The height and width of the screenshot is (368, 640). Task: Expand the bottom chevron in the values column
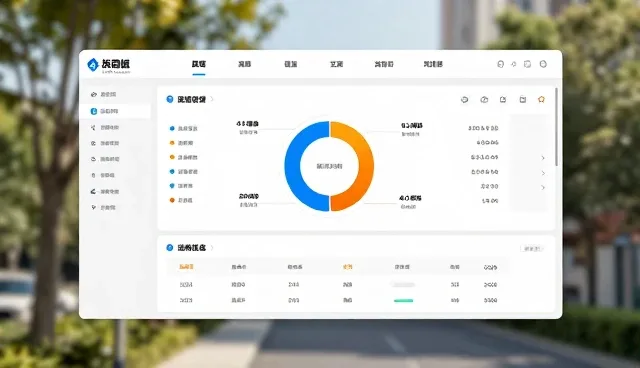[x=543, y=188]
